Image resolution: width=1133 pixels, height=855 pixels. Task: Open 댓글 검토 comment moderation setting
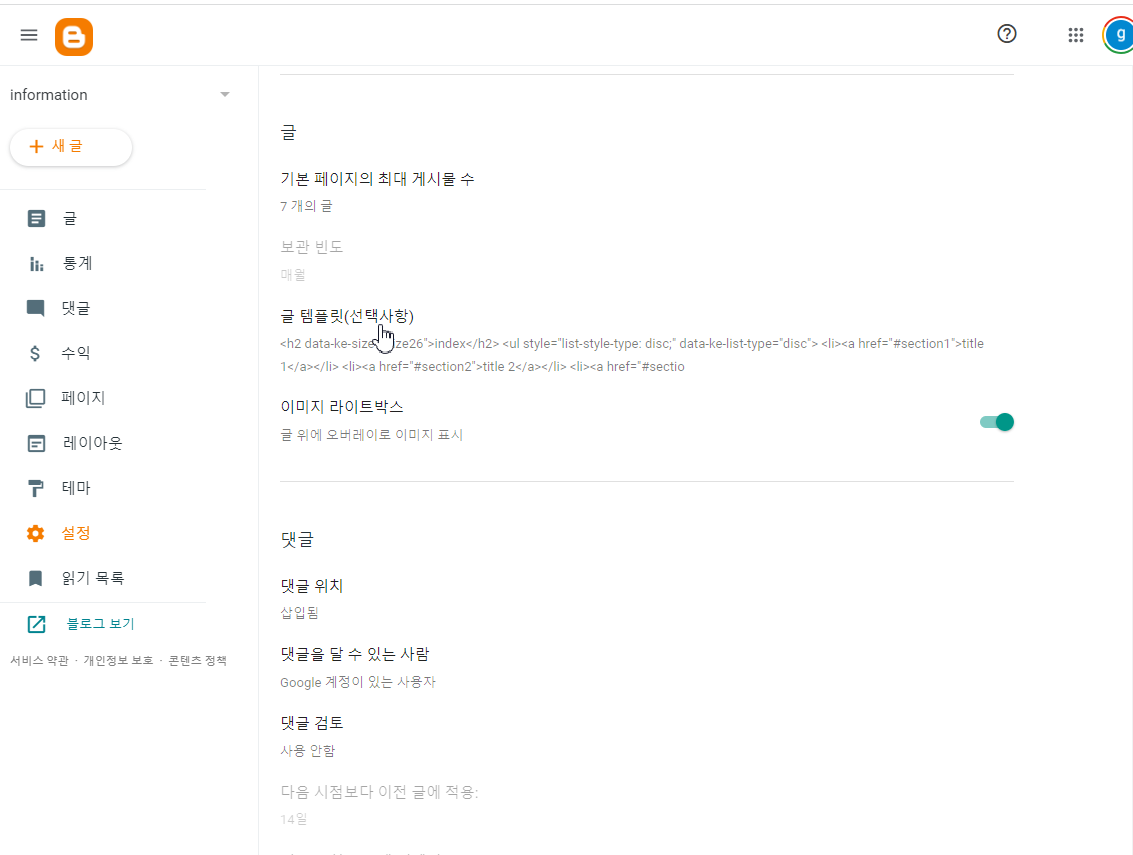(310, 722)
